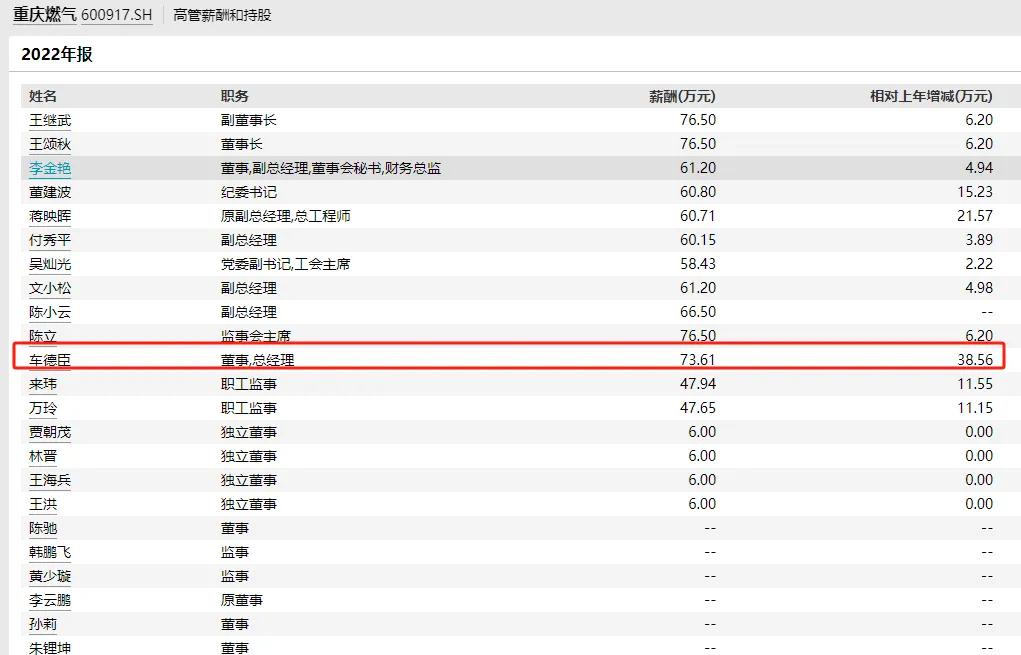Click the 党委副书记,工会主席 position cell
1021x655 pixels.
pyautogui.click(x=285, y=264)
